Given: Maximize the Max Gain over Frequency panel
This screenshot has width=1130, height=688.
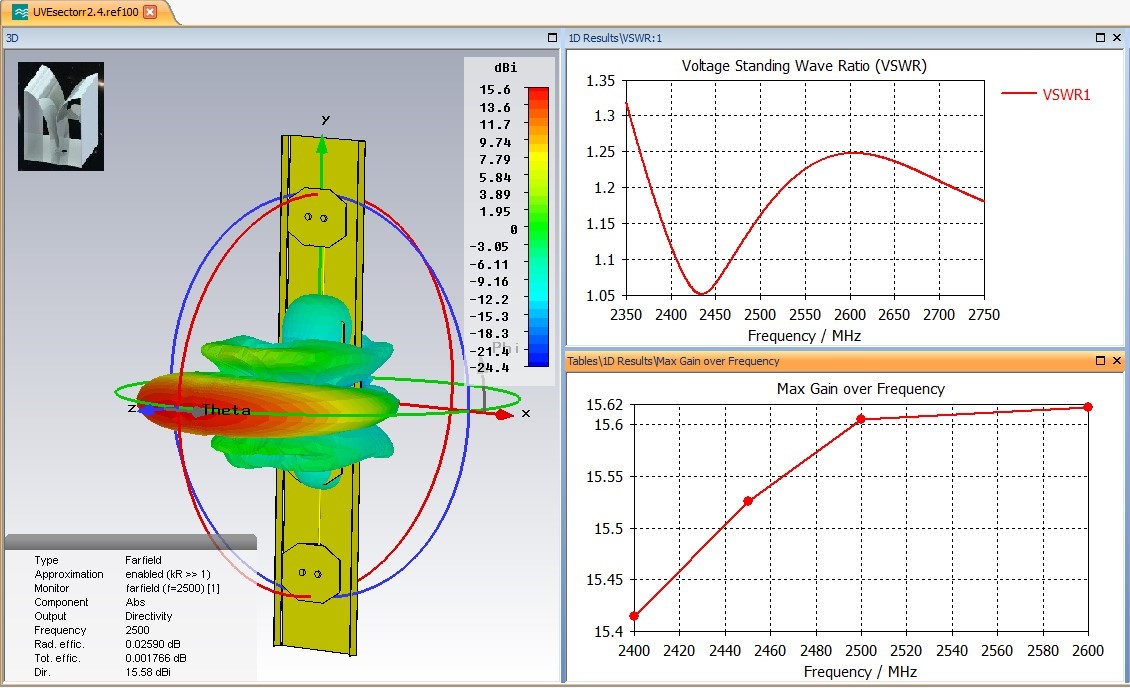Looking at the screenshot, I should [x=1100, y=361].
